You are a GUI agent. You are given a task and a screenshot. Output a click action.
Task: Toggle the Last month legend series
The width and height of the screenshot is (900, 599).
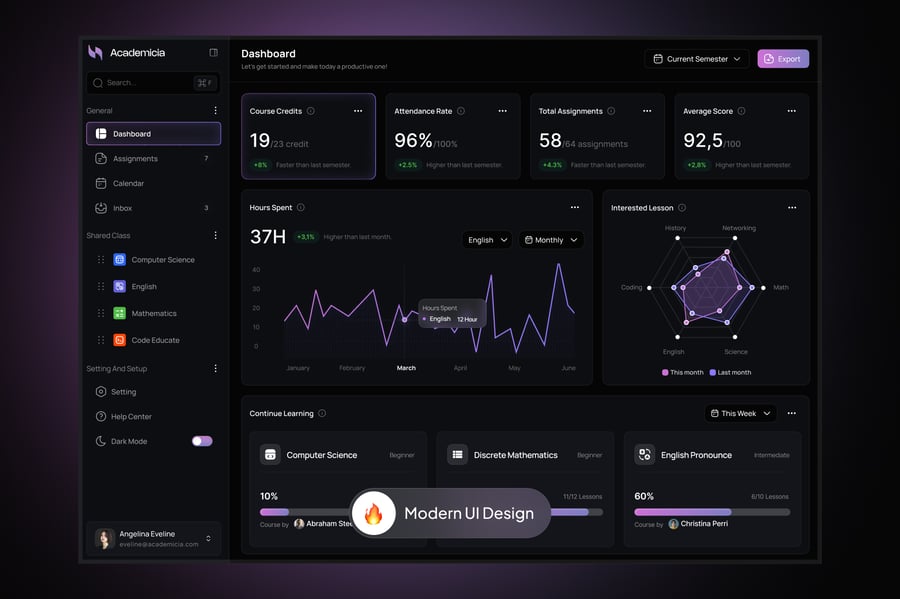[730, 372]
